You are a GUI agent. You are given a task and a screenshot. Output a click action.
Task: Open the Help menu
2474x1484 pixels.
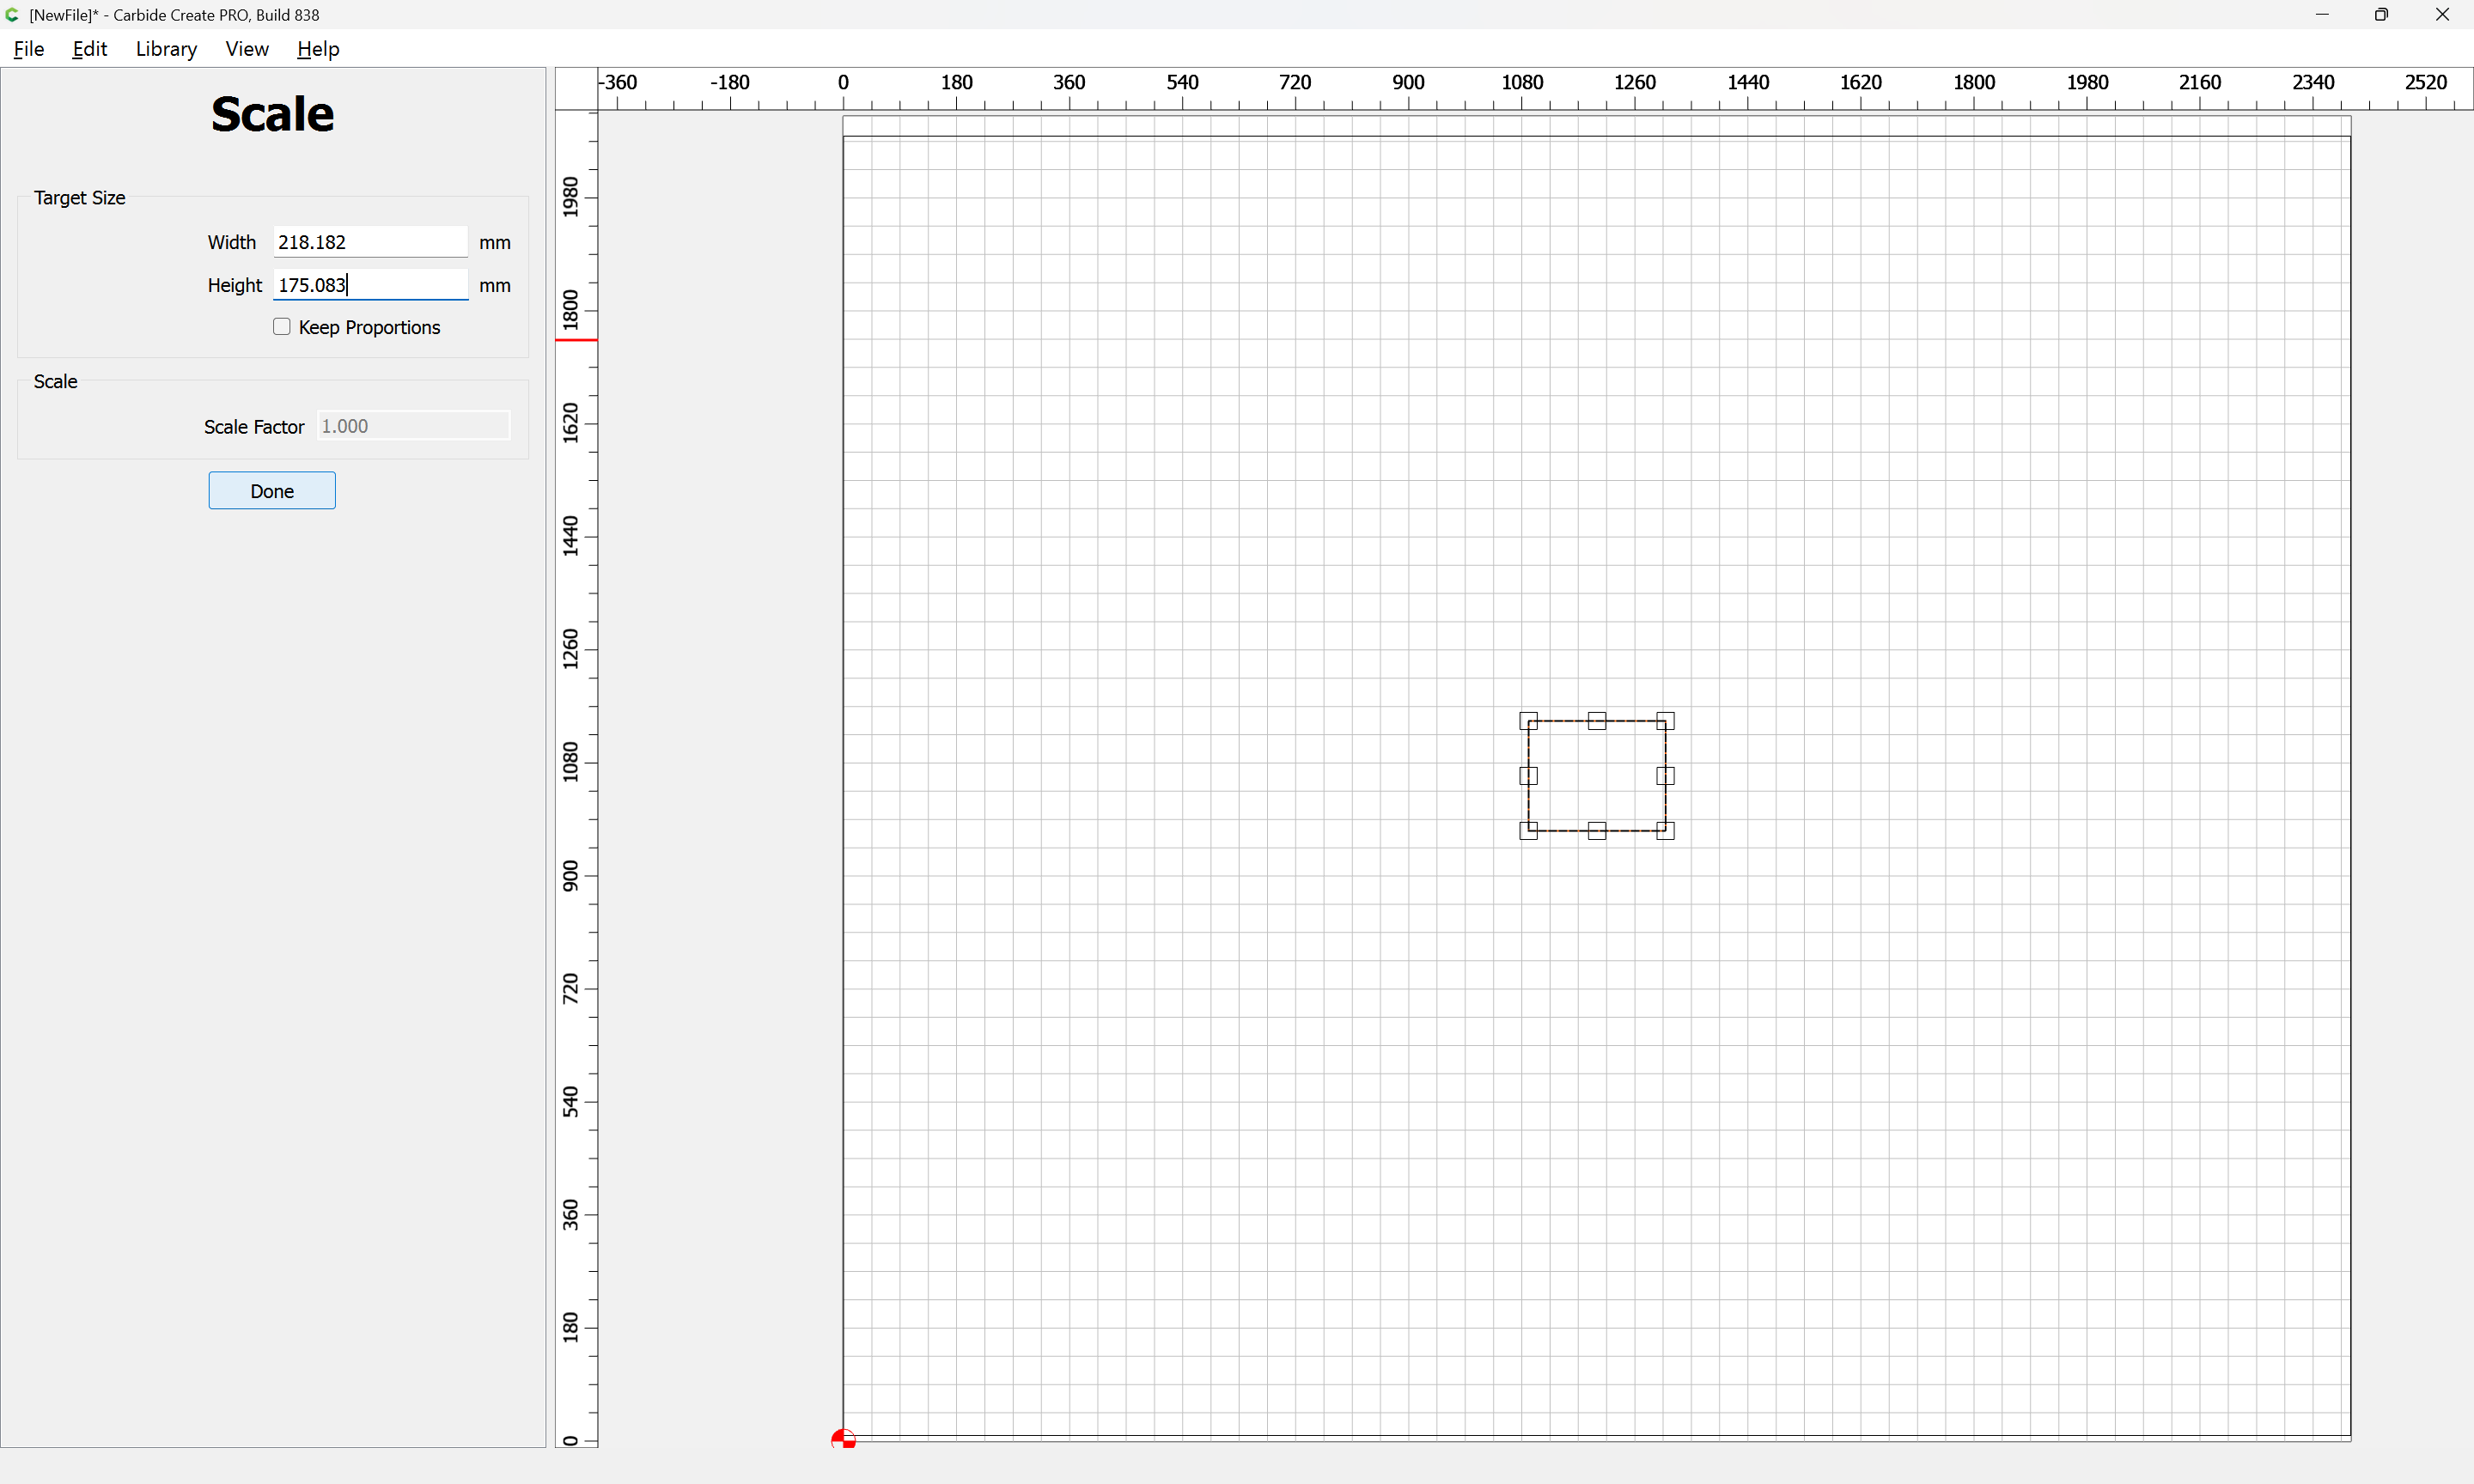pyautogui.click(x=318, y=49)
